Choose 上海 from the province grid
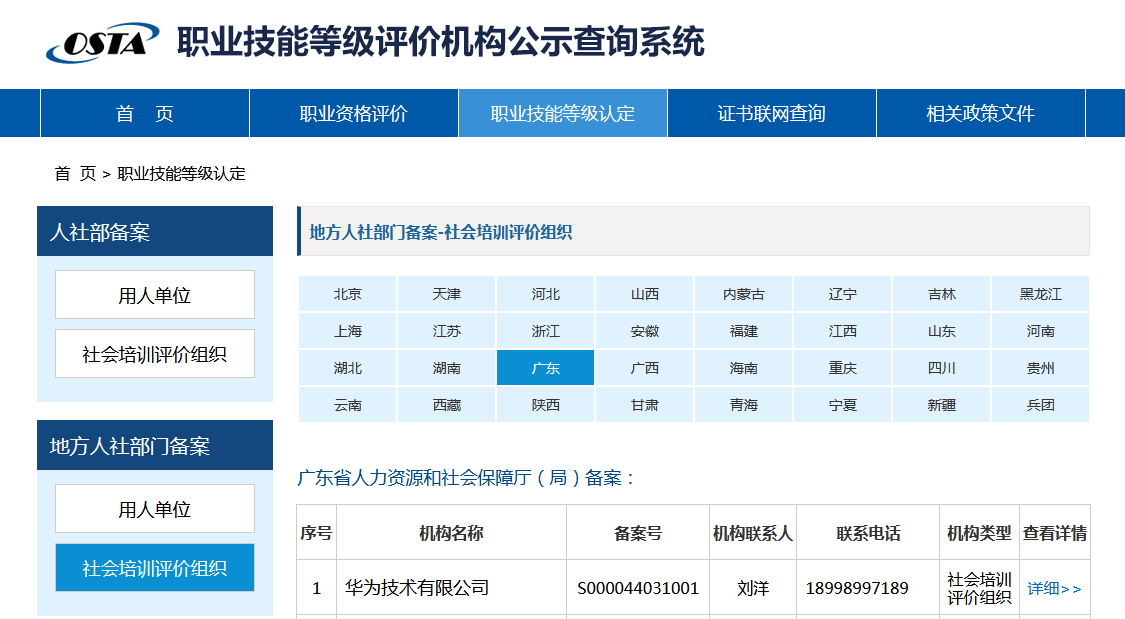This screenshot has height=619, width=1125. coord(348,331)
